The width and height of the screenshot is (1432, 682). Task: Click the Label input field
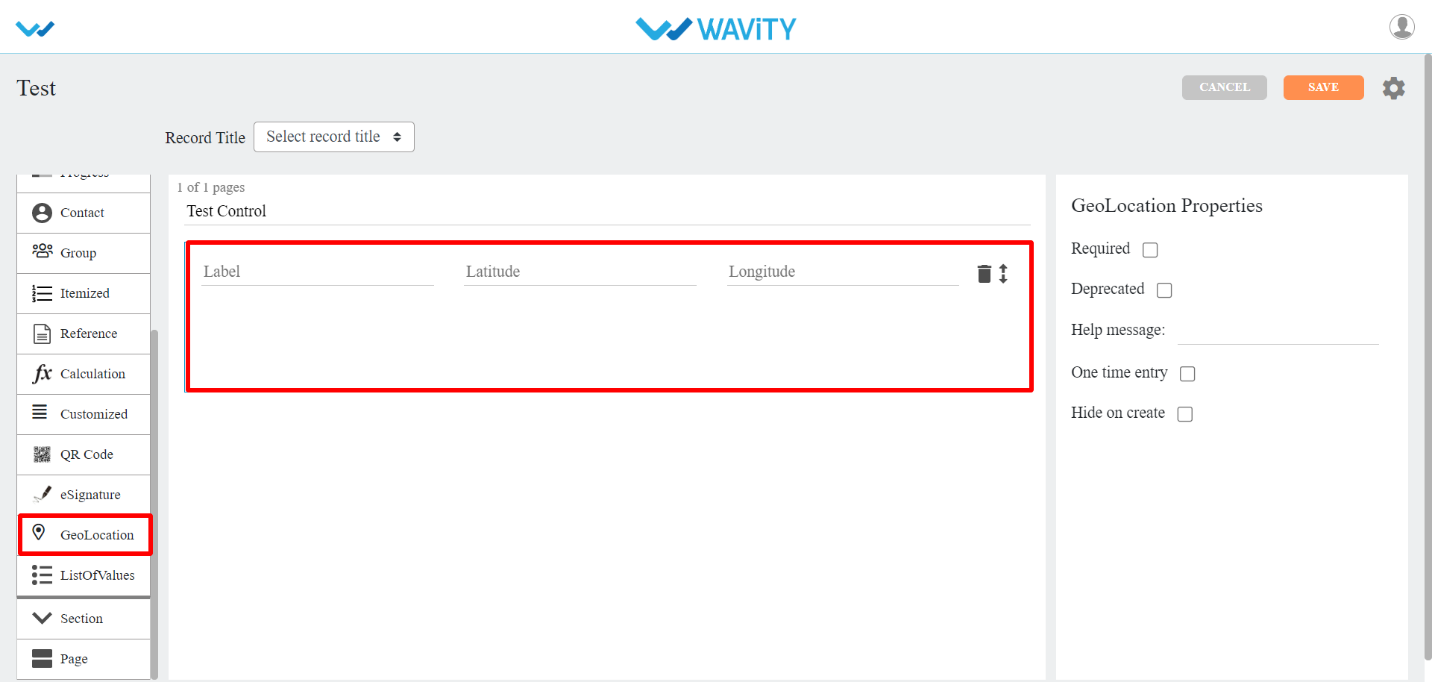click(317, 272)
